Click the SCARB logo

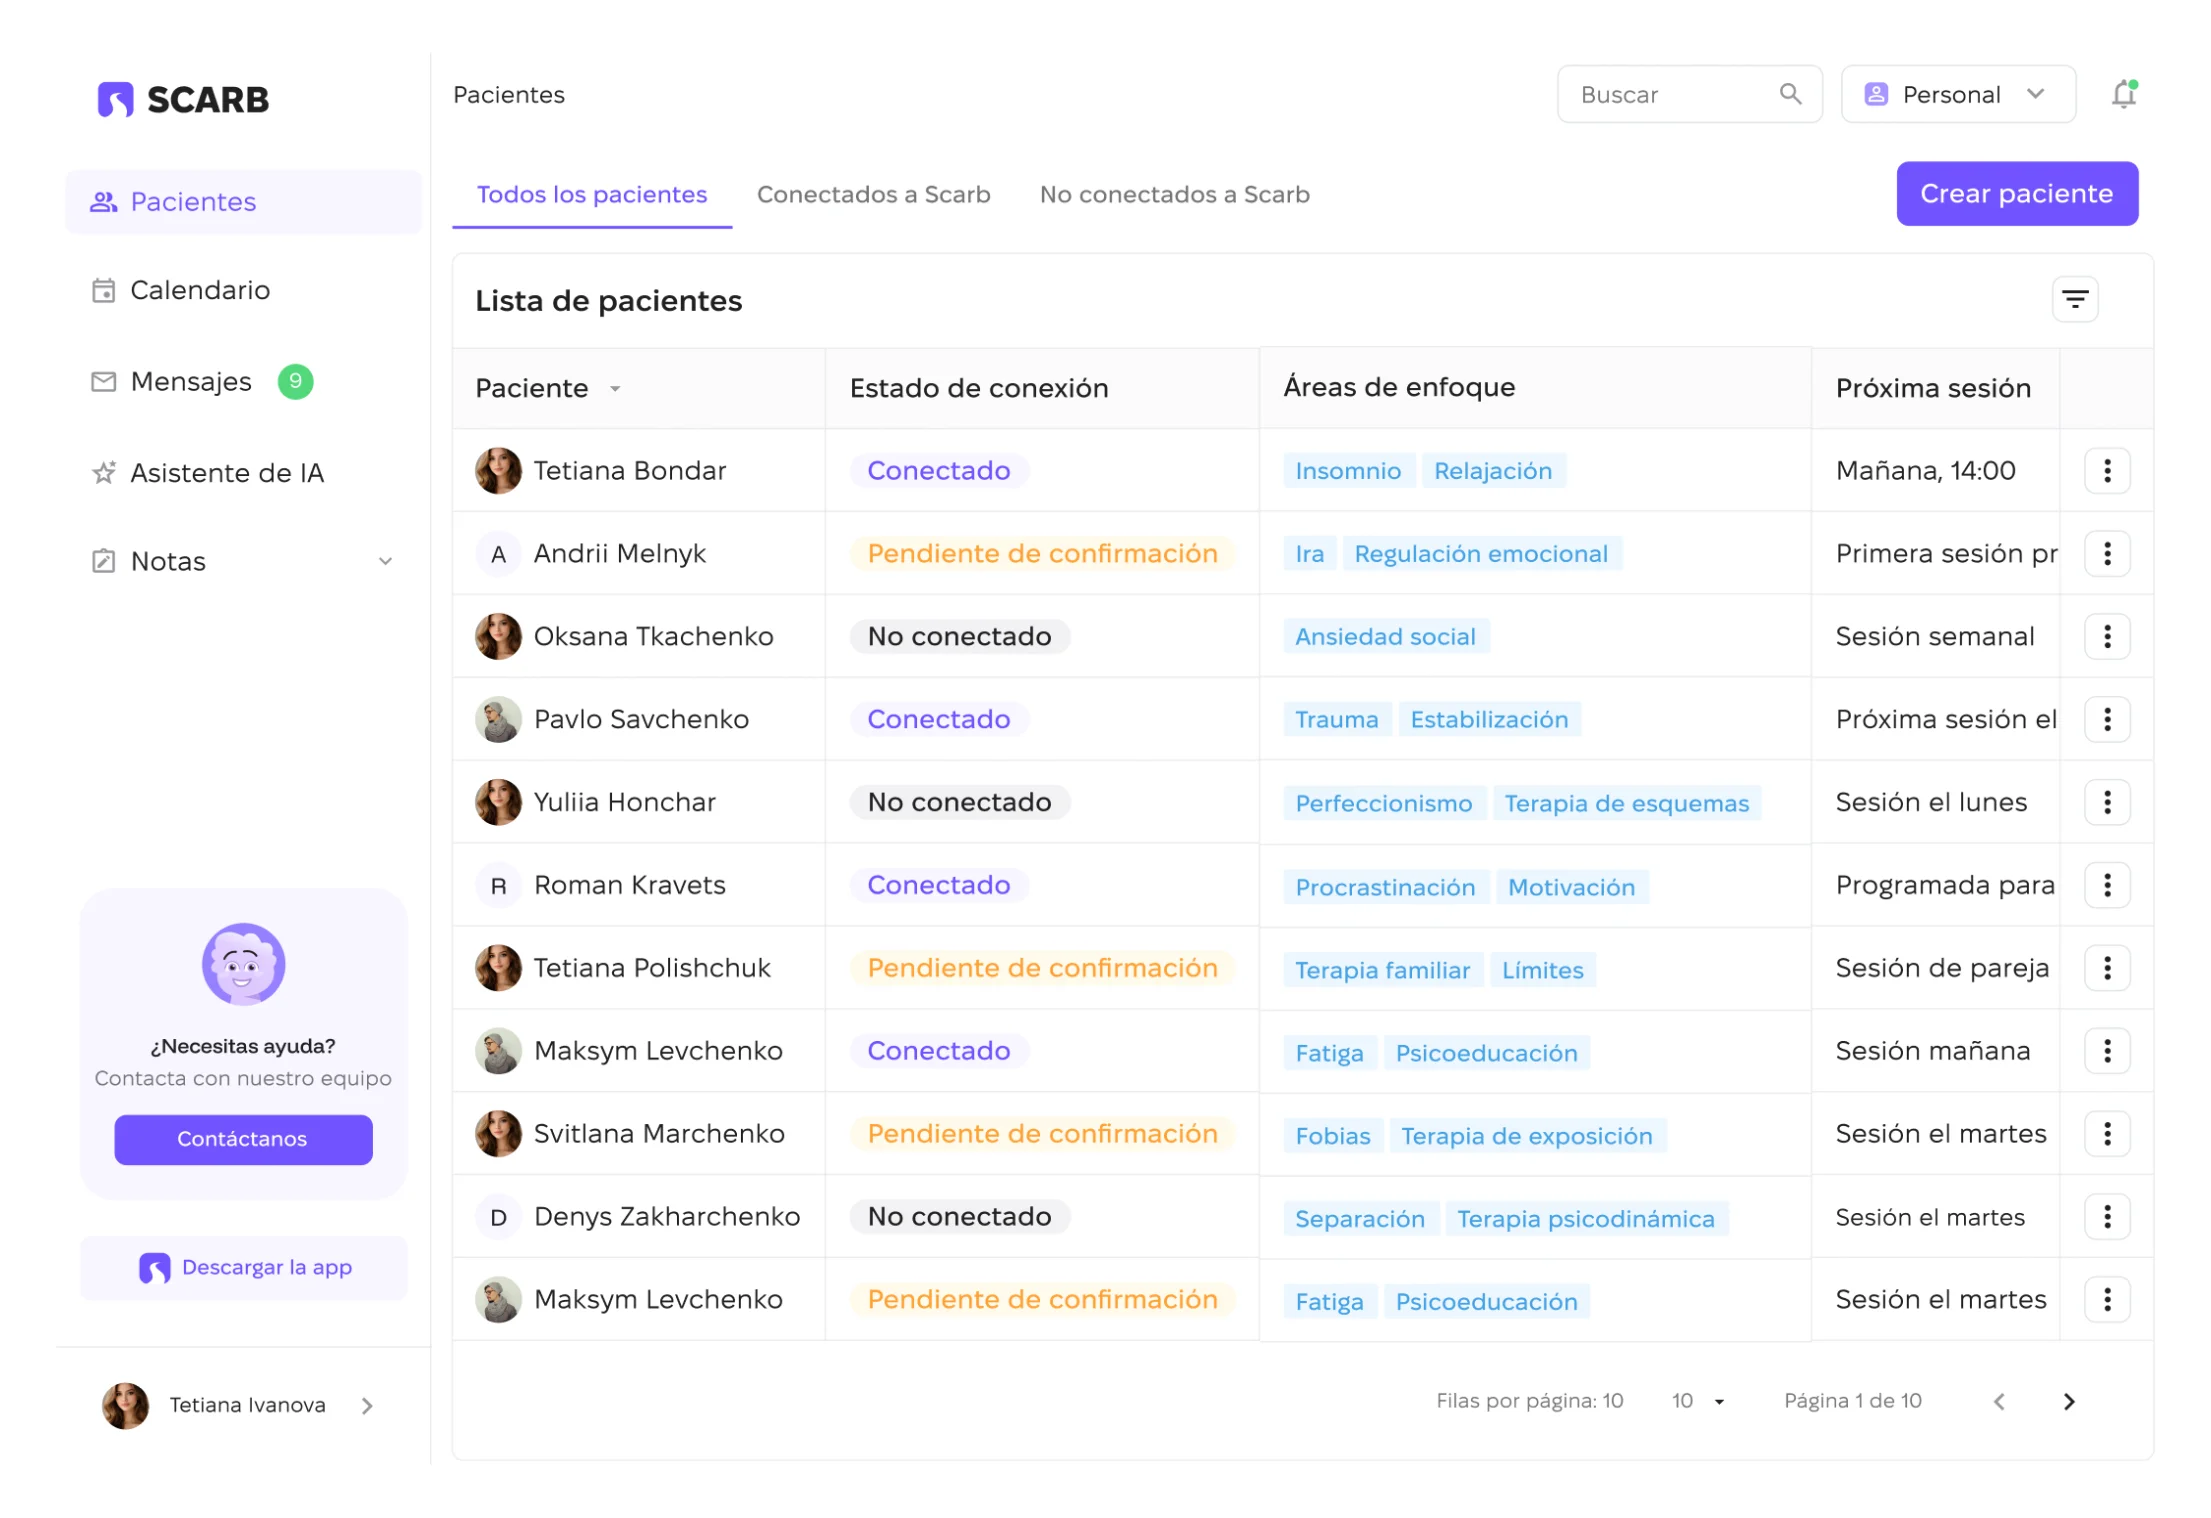coord(183,99)
